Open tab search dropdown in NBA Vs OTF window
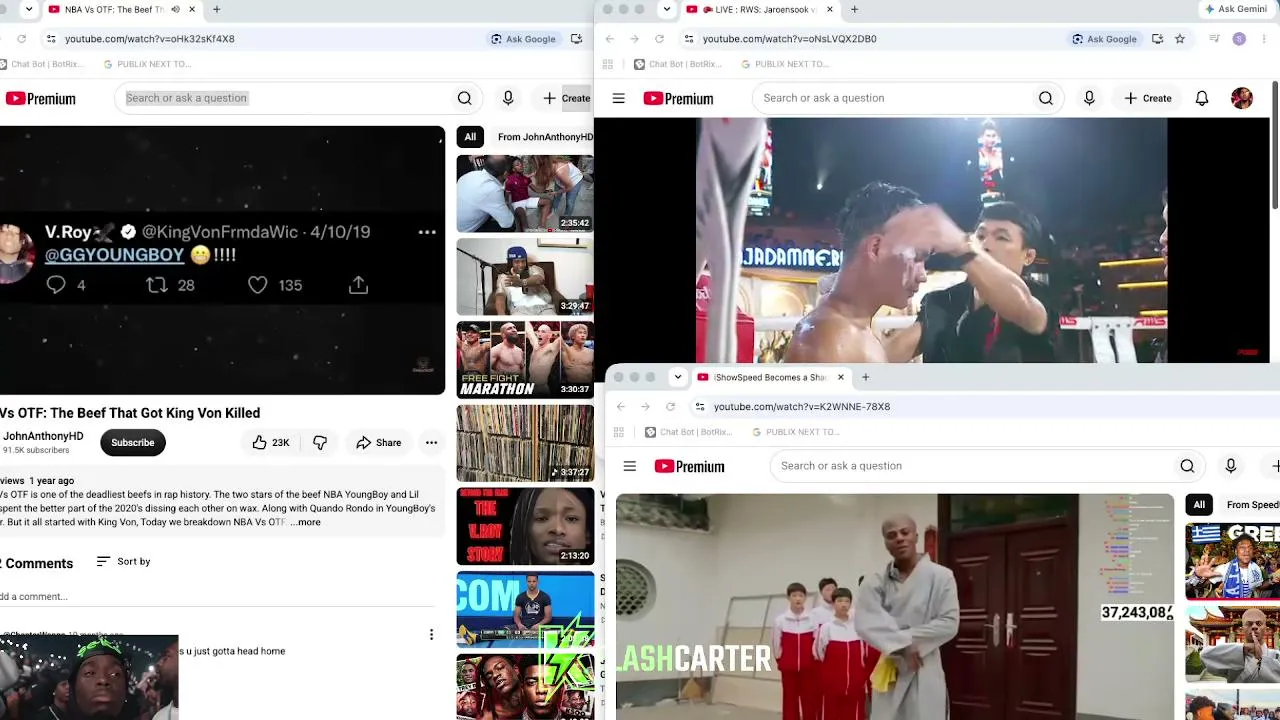Viewport: 1280px width, 720px height. coord(28,10)
